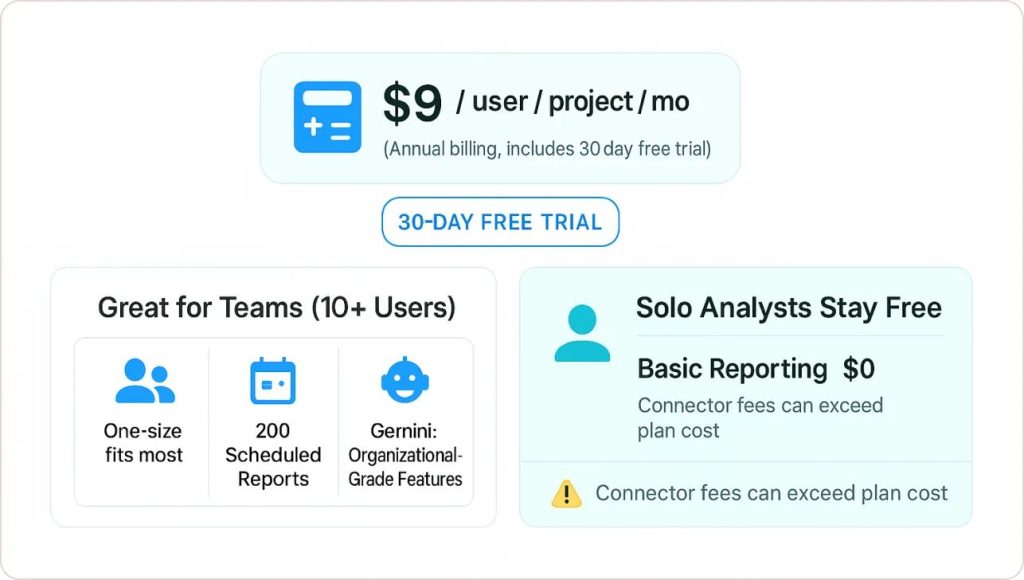Select the "Basic Reporting $0" line
Viewport: 1024px width, 580px height.
click(x=756, y=369)
